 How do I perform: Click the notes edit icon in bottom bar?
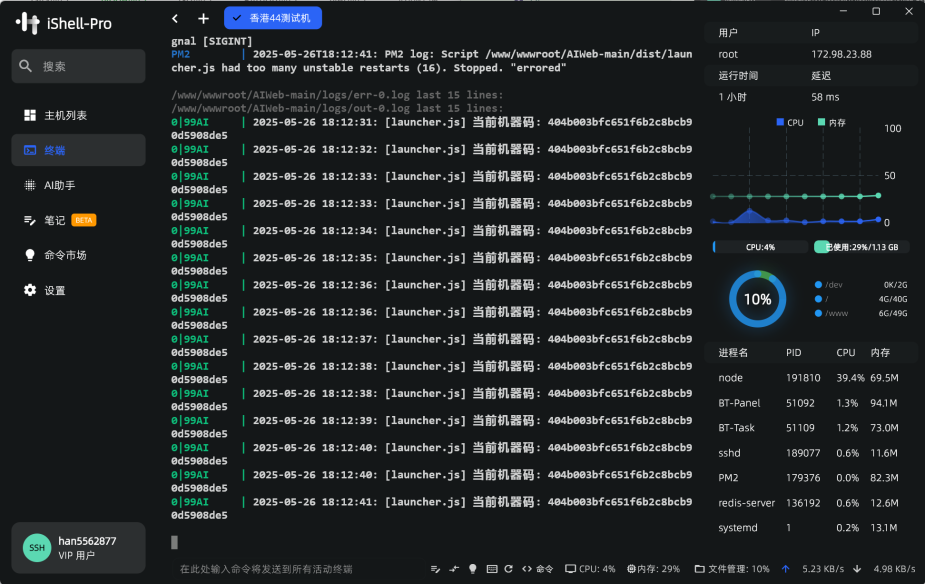435,569
